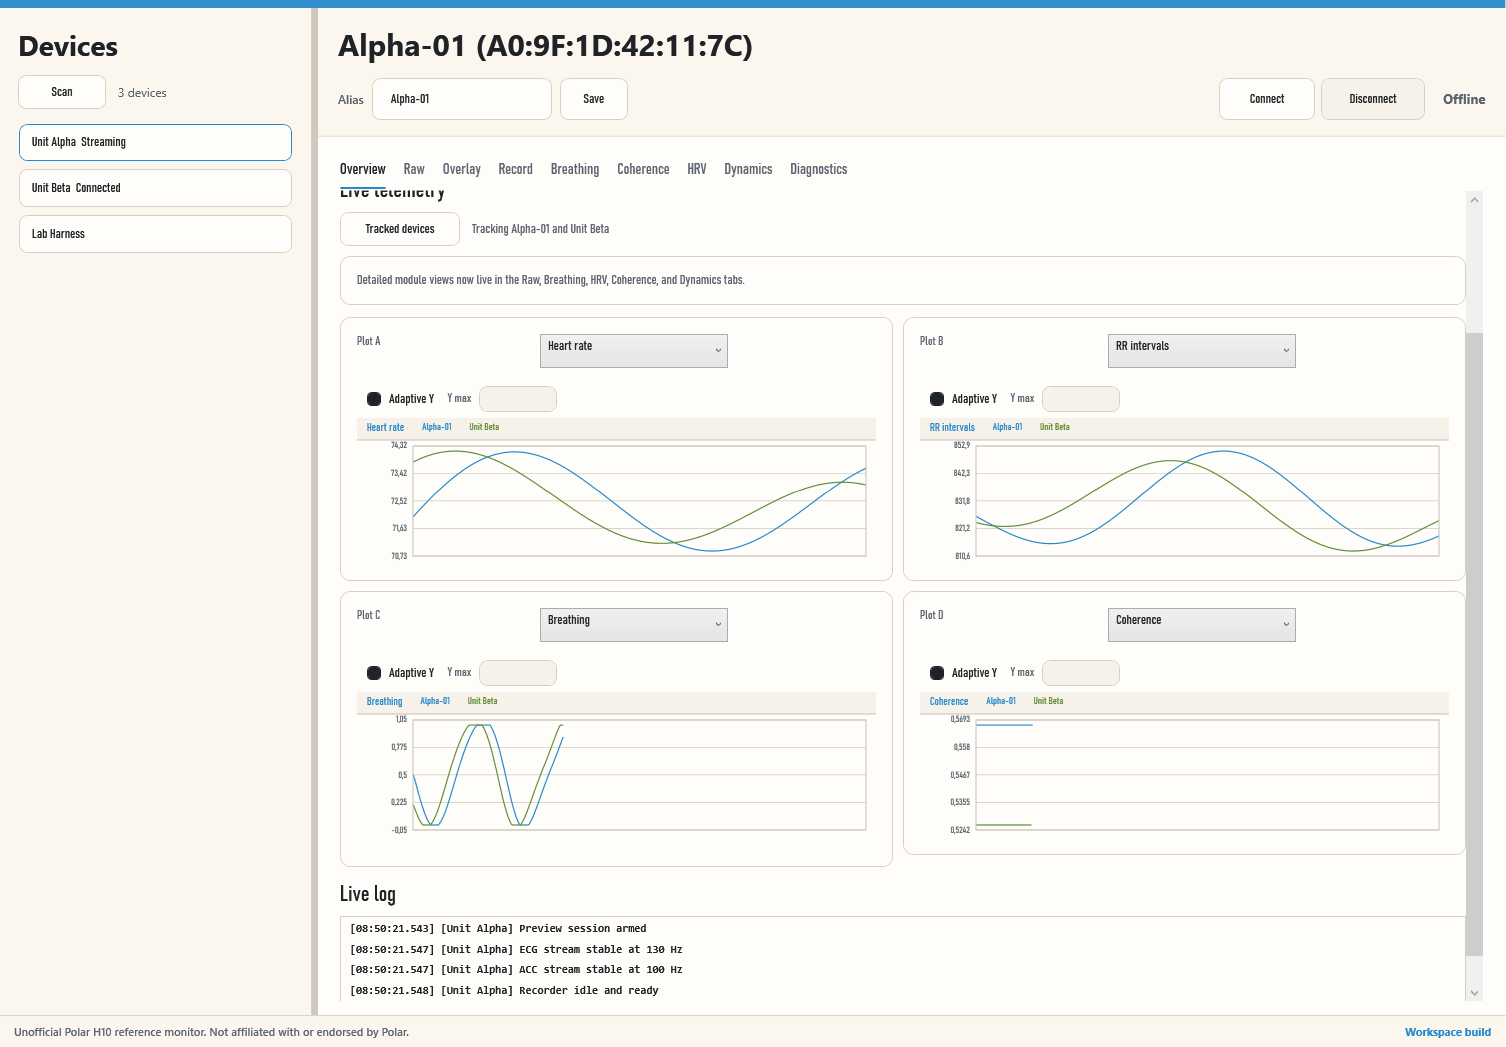Open the Heart rate dropdown in Plot A
The image size is (1506, 1047).
[x=634, y=351]
